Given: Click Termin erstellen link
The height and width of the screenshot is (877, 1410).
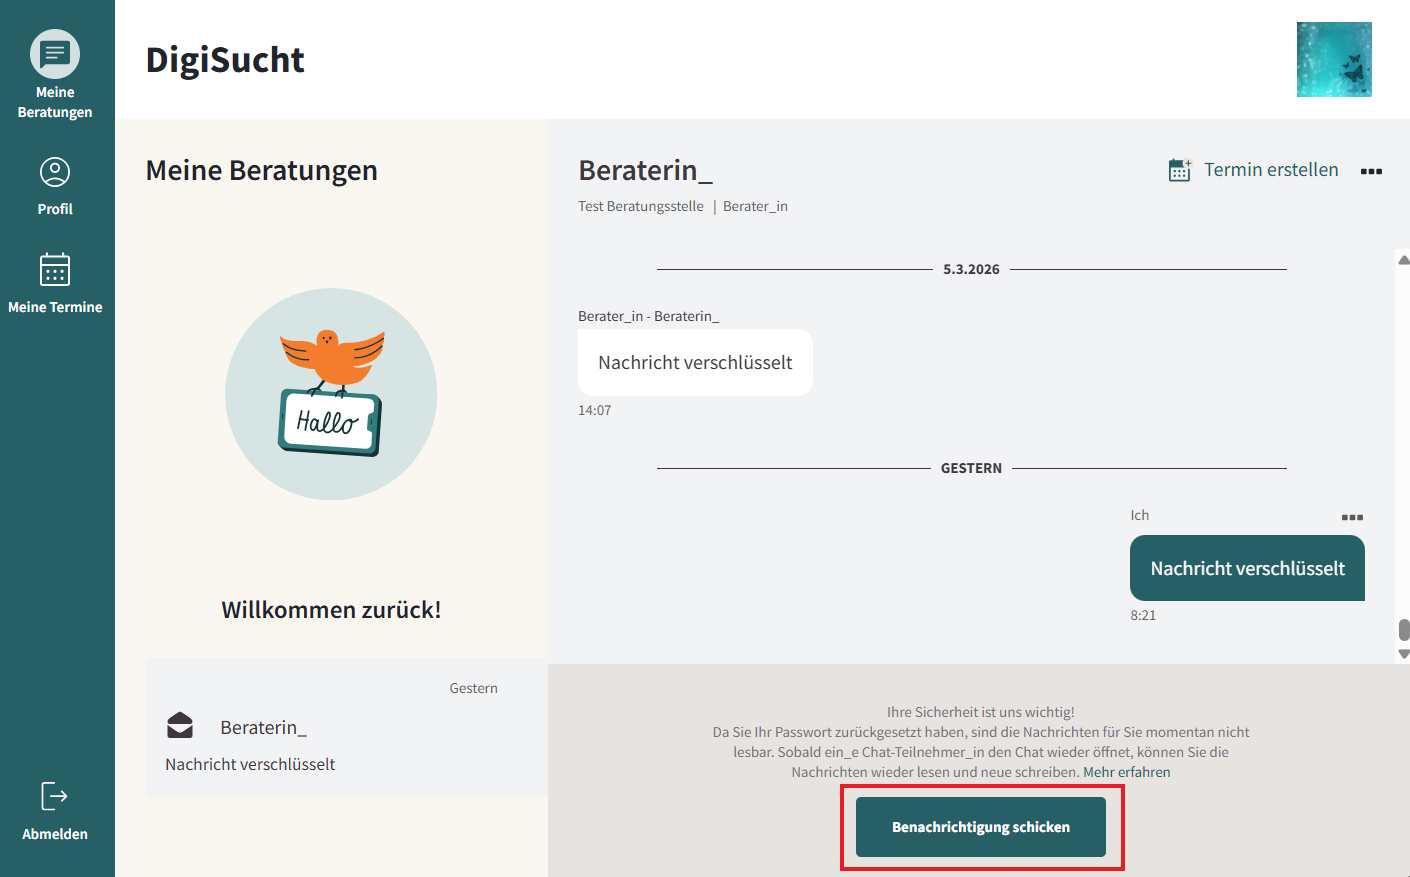Looking at the screenshot, I should coord(1270,170).
